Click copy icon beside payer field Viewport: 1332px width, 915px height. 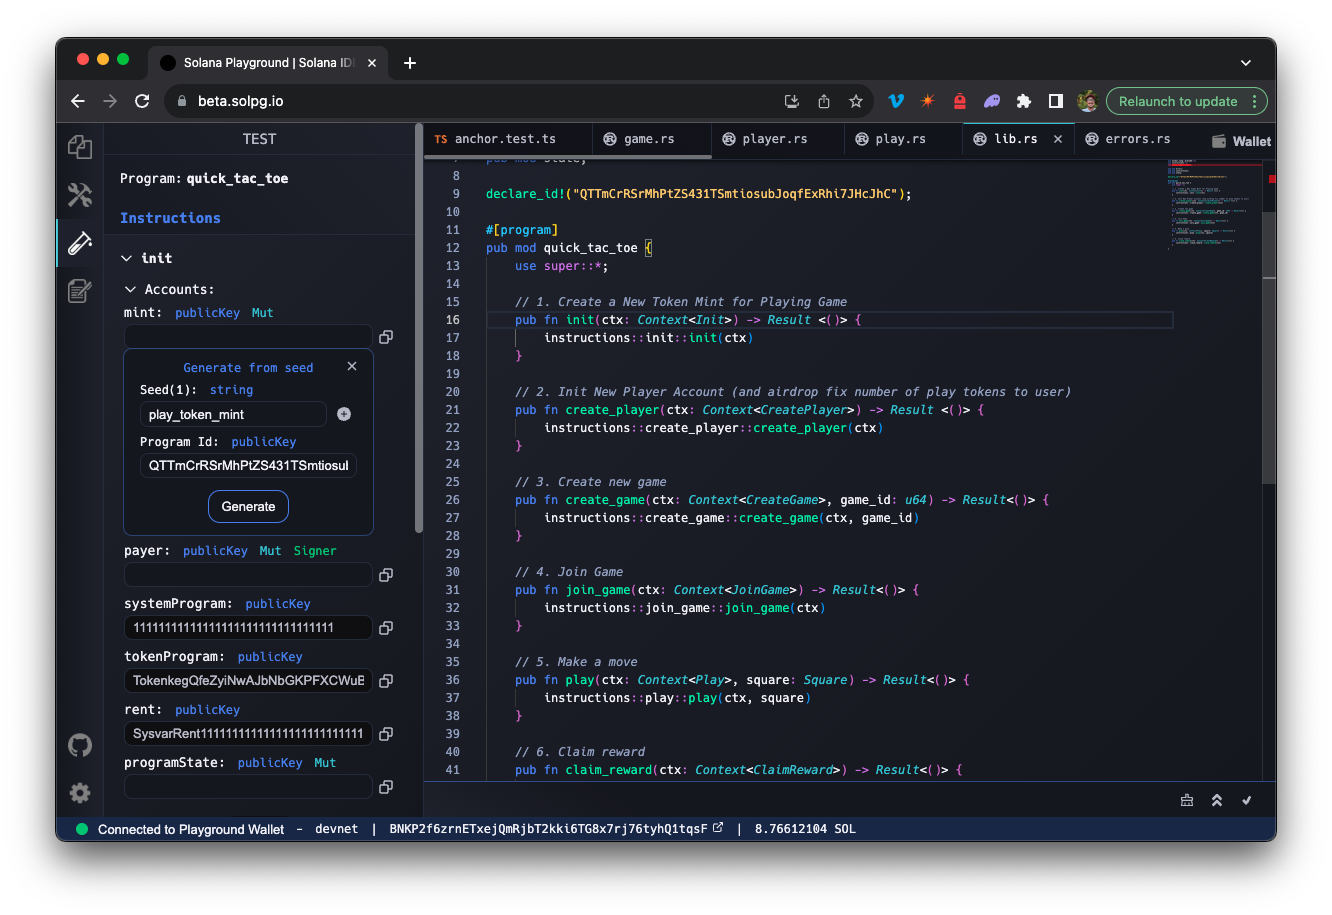[x=386, y=575]
